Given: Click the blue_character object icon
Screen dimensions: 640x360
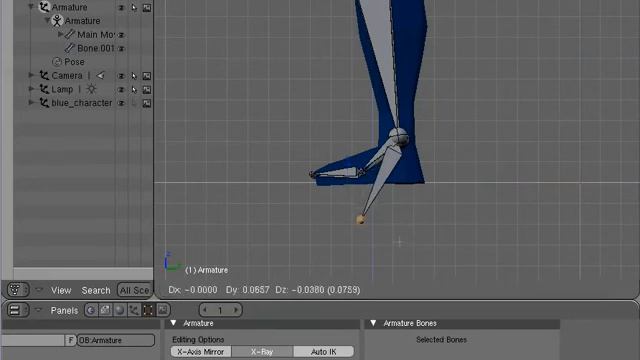Looking at the screenshot, I should [44, 102].
